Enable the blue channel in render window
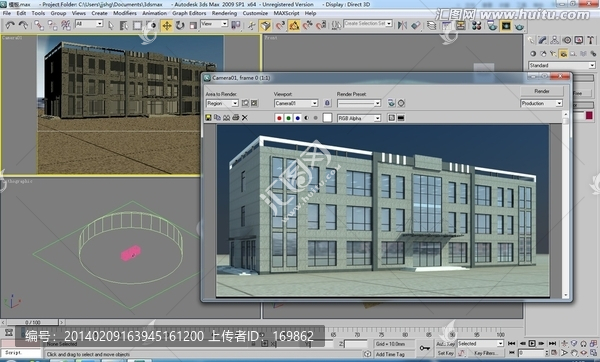 pos(297,118)
